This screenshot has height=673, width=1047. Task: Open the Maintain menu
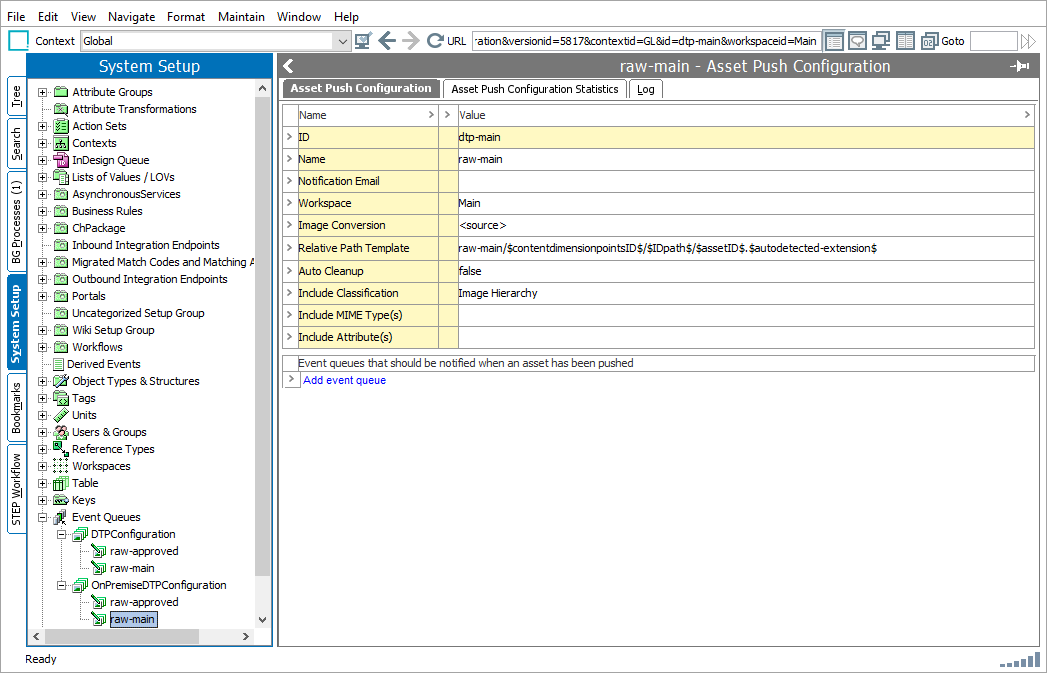pos(241,17)
